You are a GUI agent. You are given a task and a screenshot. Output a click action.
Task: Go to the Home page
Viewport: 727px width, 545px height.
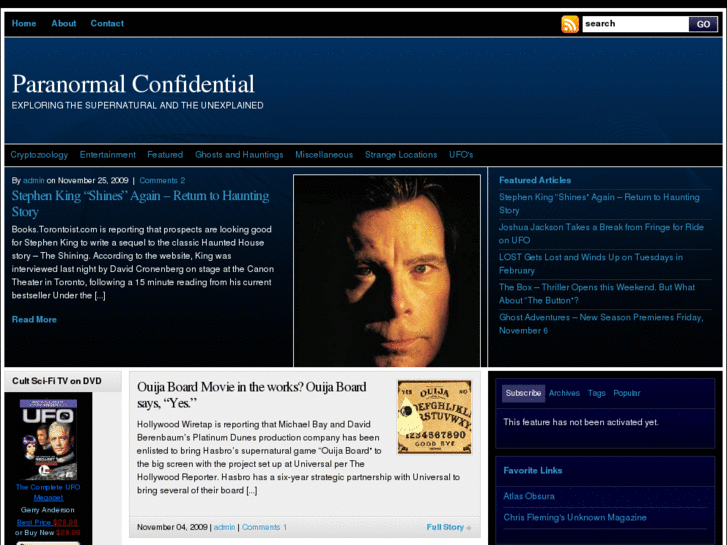pyautogui.click(x=24, y=23)
